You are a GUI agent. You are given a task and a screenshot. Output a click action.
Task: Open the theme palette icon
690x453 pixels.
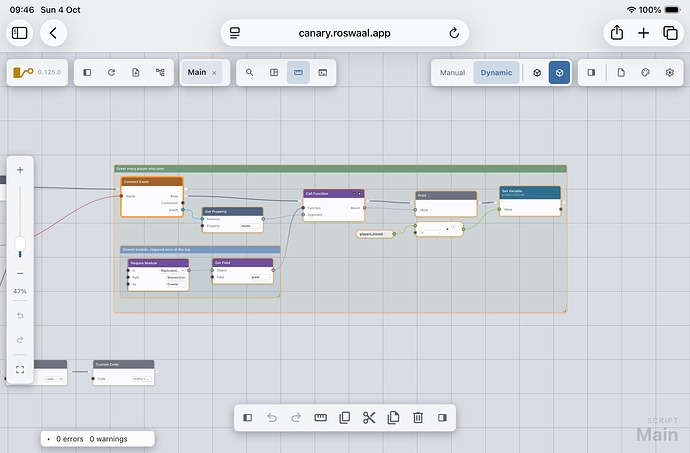(x=645, y=72)
